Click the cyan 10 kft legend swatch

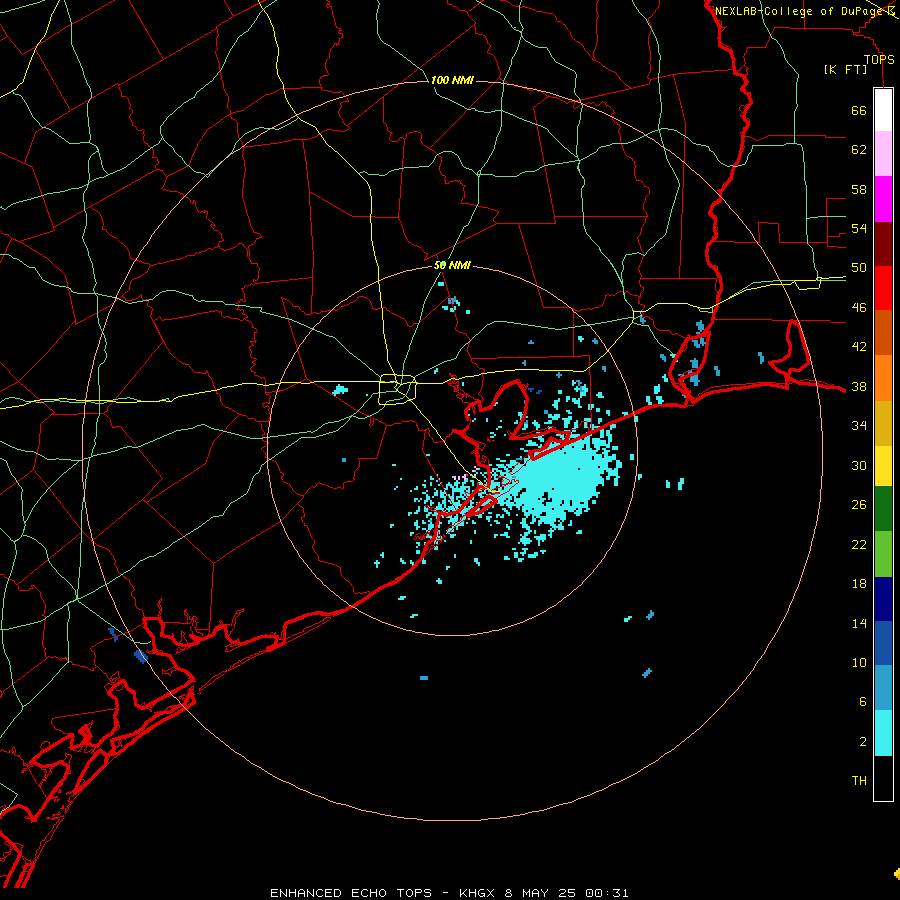click(883, 733)
